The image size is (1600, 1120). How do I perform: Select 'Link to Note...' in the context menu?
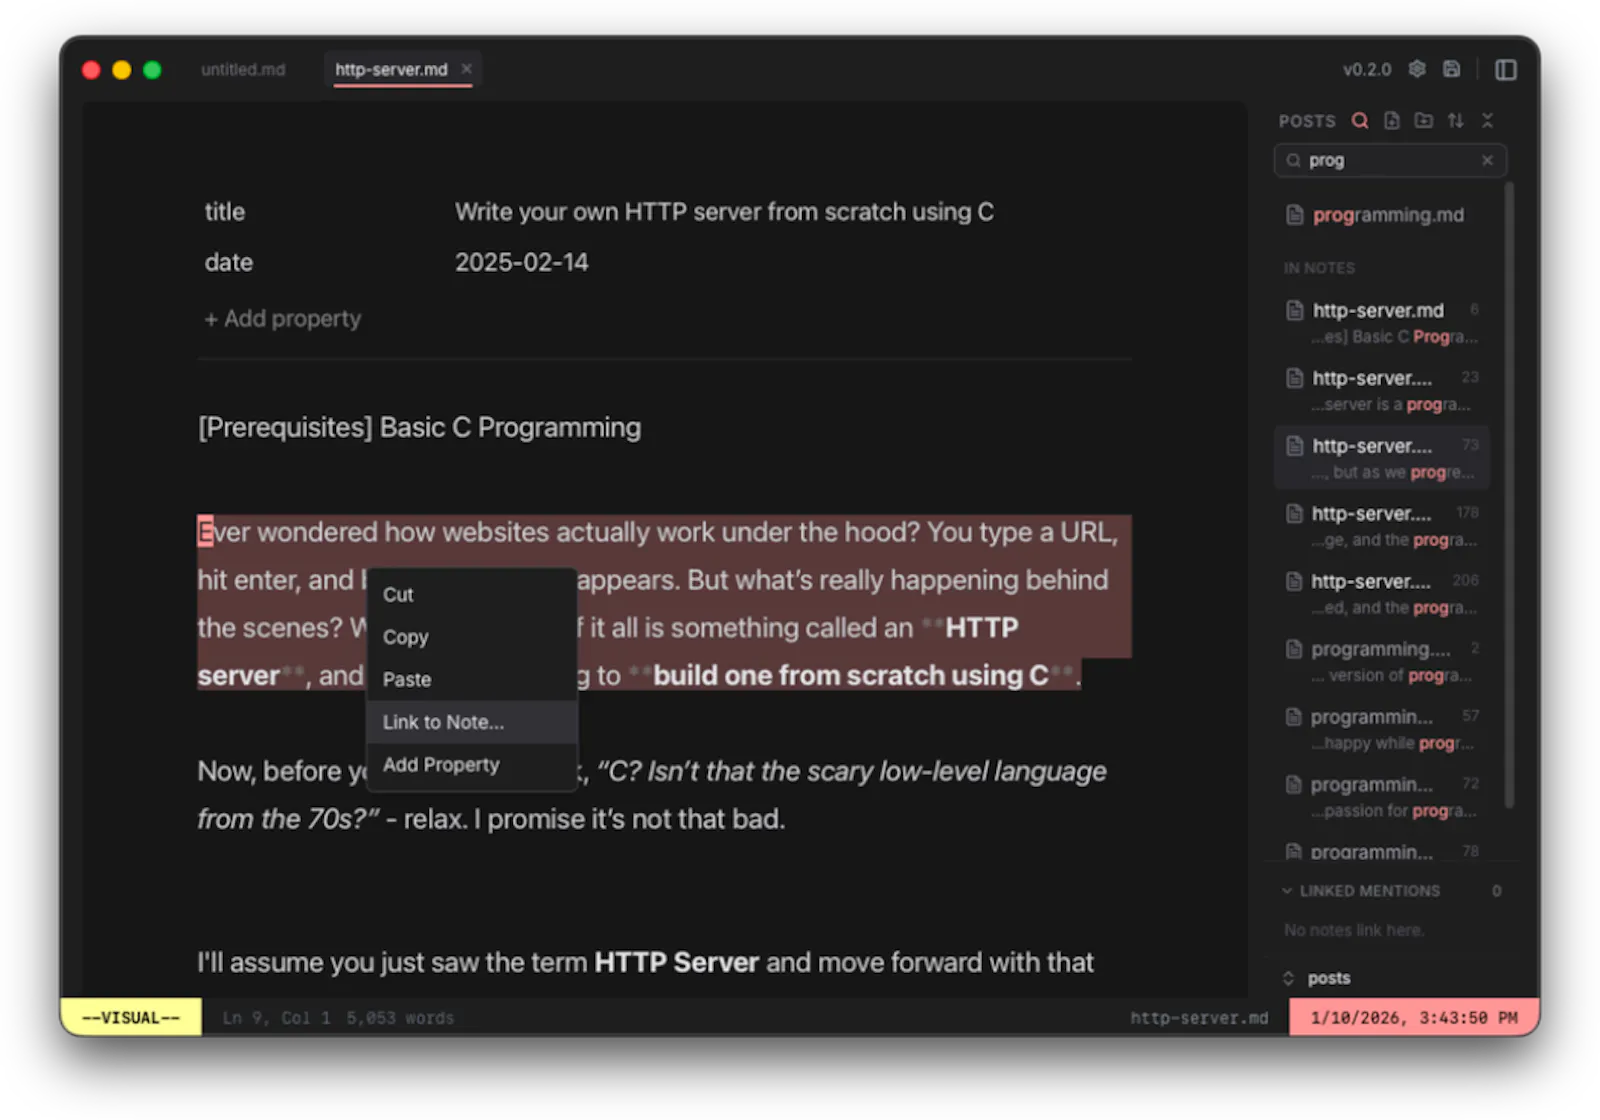point(473,722)
